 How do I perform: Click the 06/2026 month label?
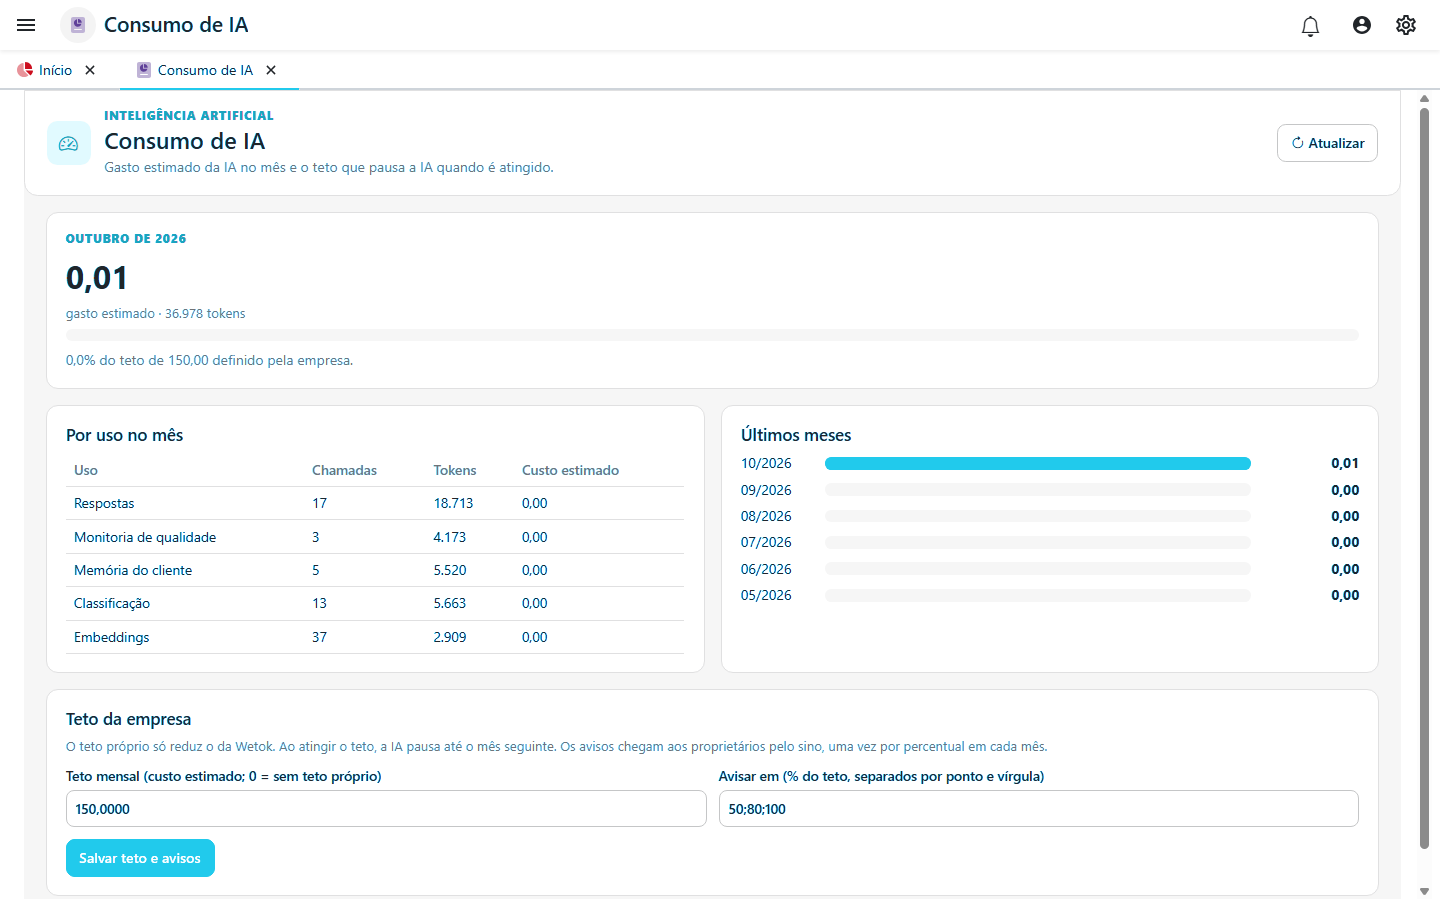point(766,569)
